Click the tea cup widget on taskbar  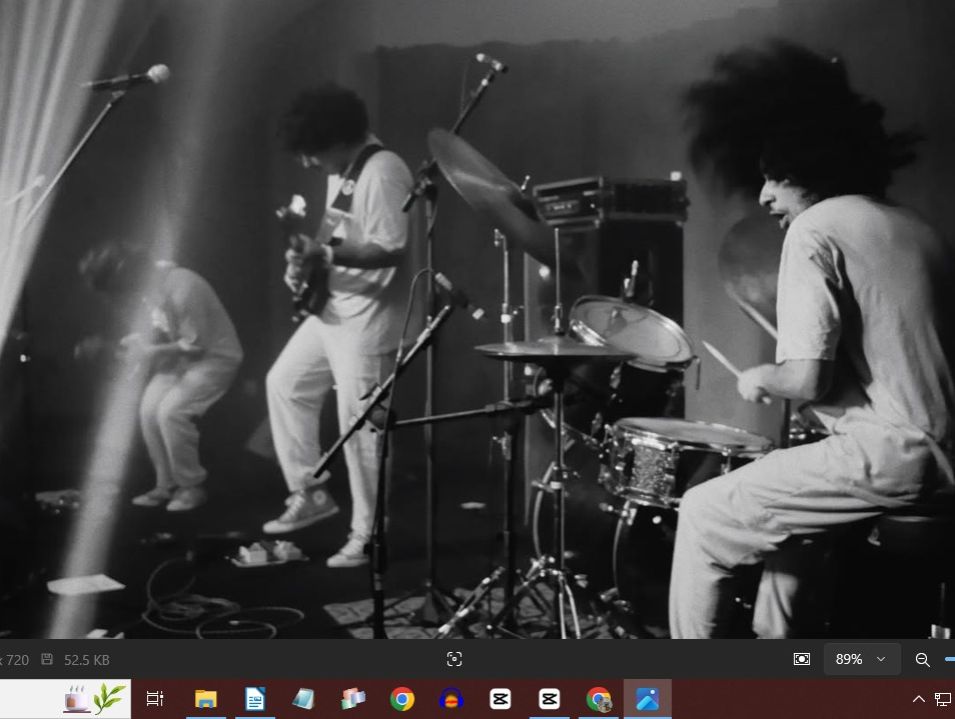pos(75,699)
